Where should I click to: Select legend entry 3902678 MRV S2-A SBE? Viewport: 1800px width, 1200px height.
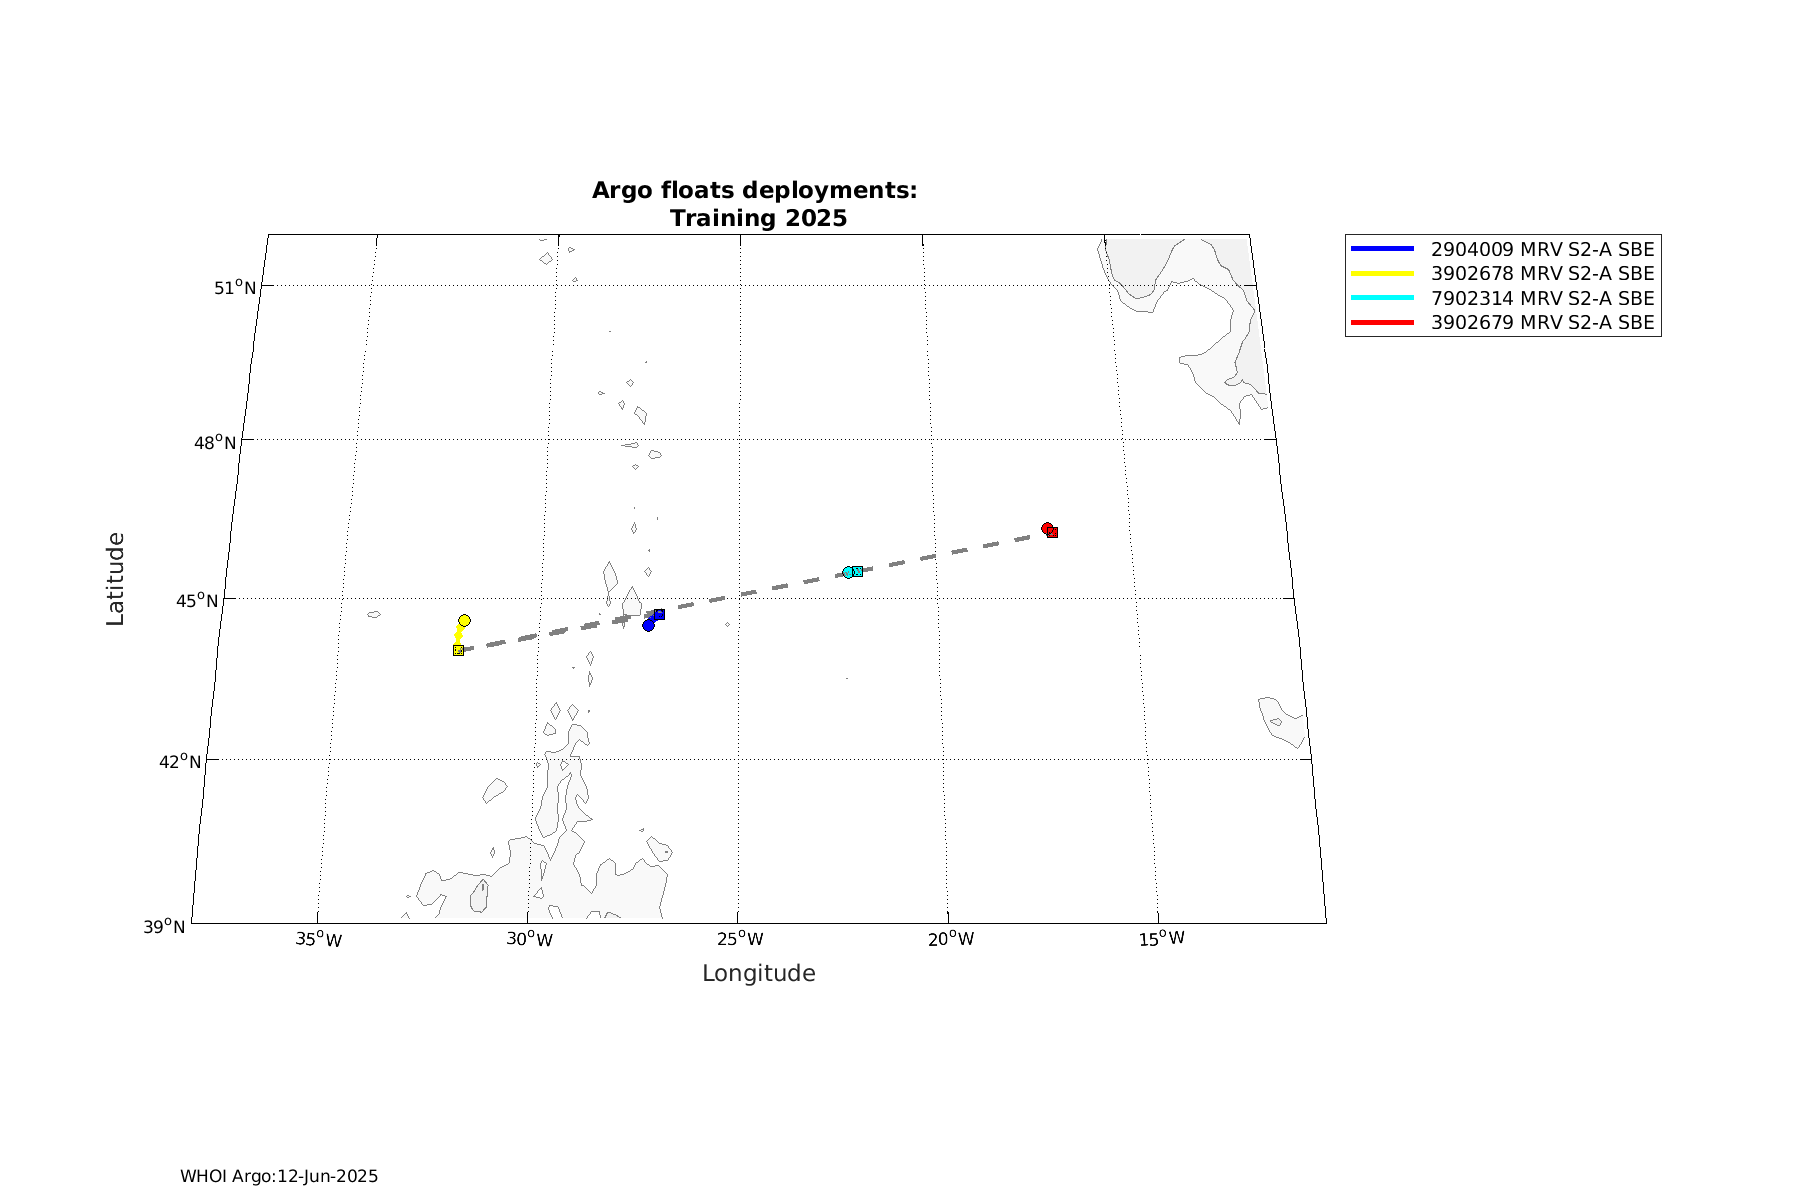tap(1542, 273)
